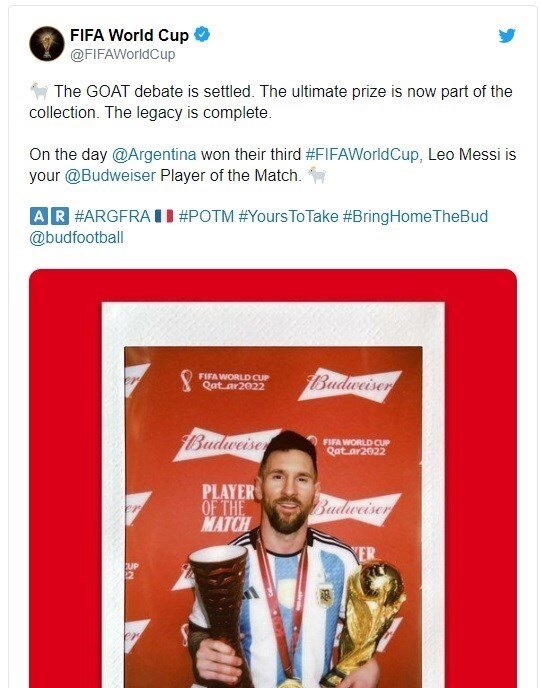Click the goat emoji before 'The GOAT debate'
Image resolution: width=541 pixels, height=688 pixels.
click(x=39, y=91)
